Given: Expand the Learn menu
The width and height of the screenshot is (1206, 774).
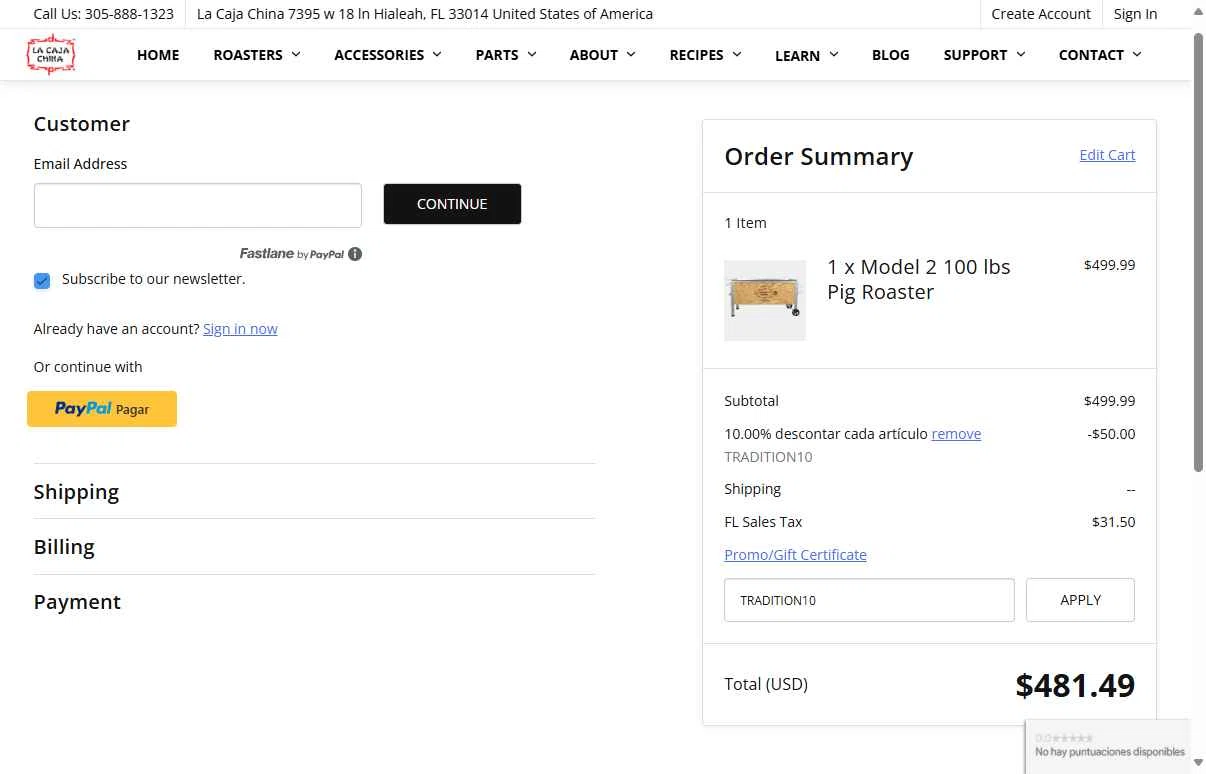Looking at the screenshot, I should [807, 55].
